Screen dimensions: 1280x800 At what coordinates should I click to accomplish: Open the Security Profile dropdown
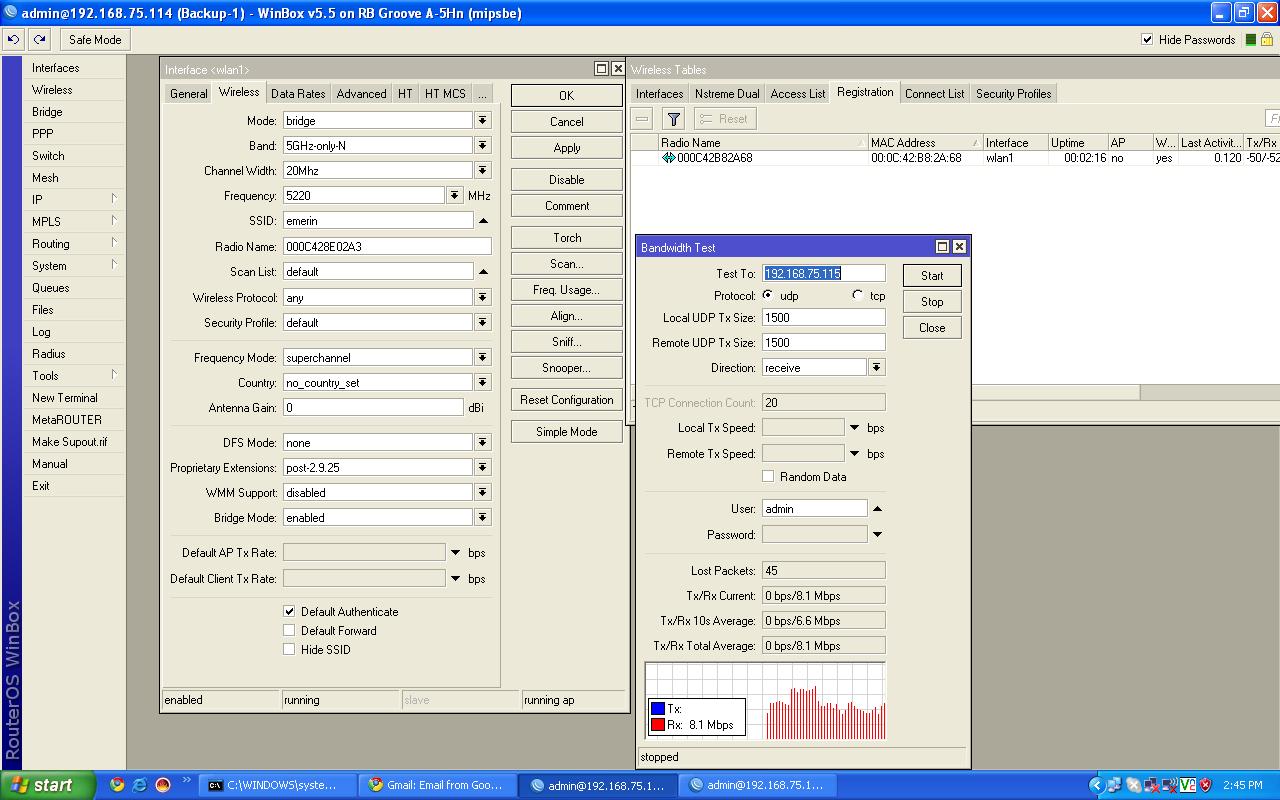483,323
